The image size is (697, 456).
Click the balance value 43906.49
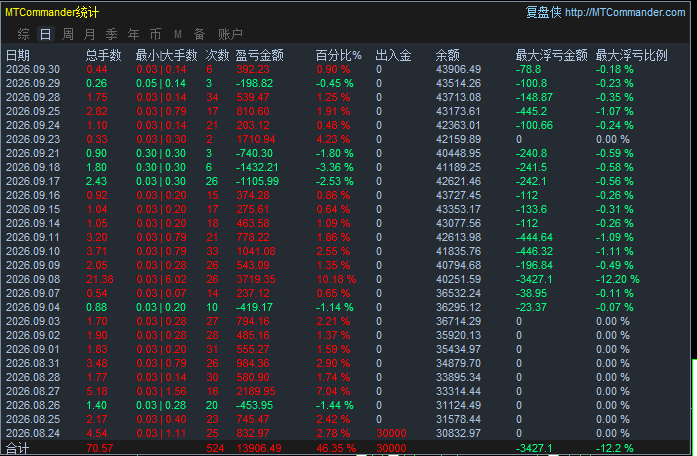pos(459,69)
